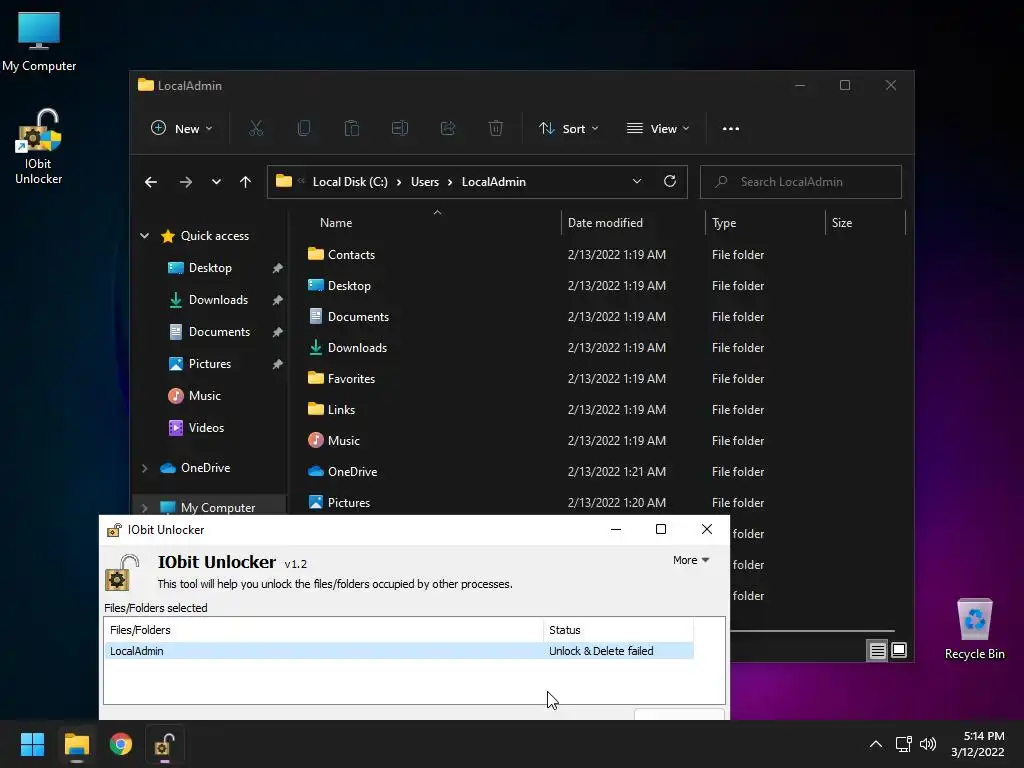Go forward with the Forward arrow
Image resolution: width=1024 pixels, height=768 pixels.
pyautogui.click(x=185, y=182)
